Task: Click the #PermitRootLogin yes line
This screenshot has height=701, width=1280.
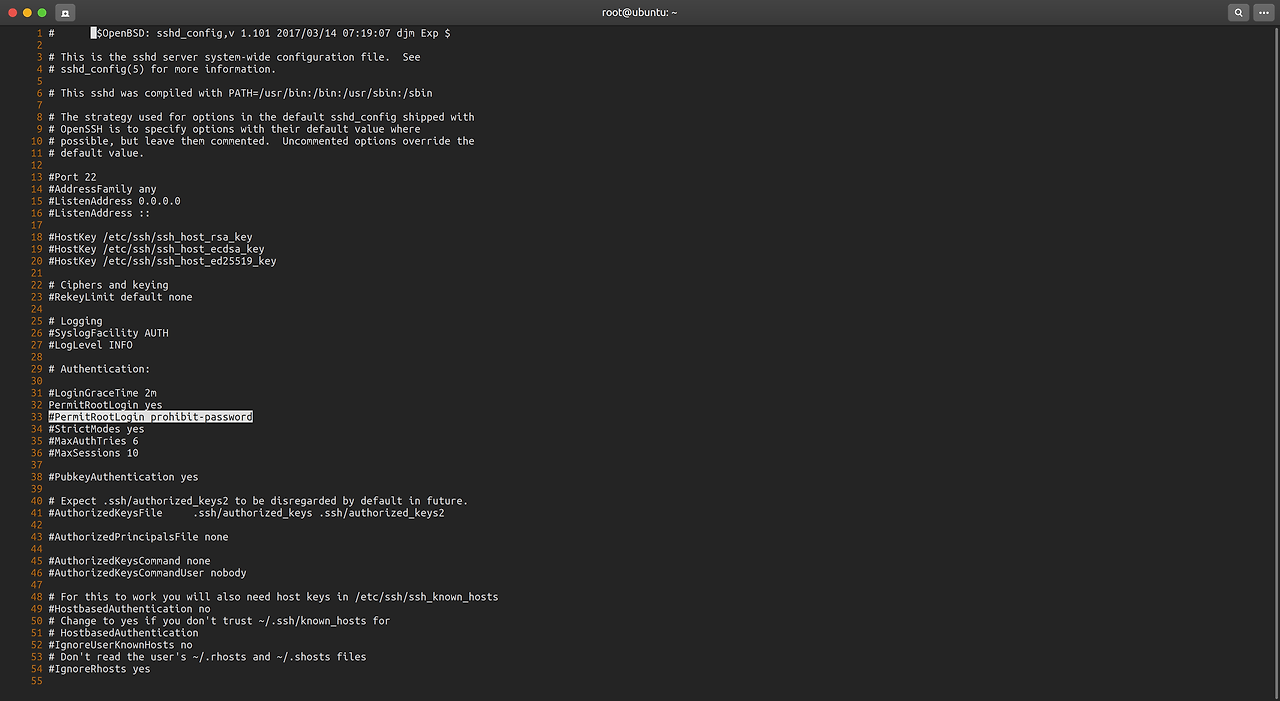Action: (104, 404)
